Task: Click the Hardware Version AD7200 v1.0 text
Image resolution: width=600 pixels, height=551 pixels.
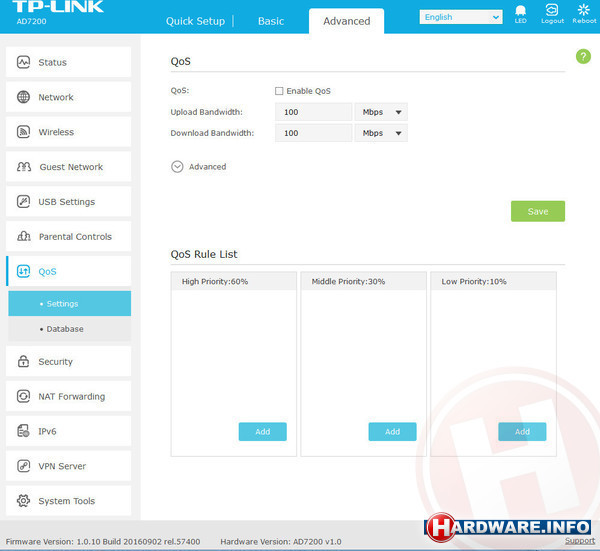Action: tap(280, 541)
